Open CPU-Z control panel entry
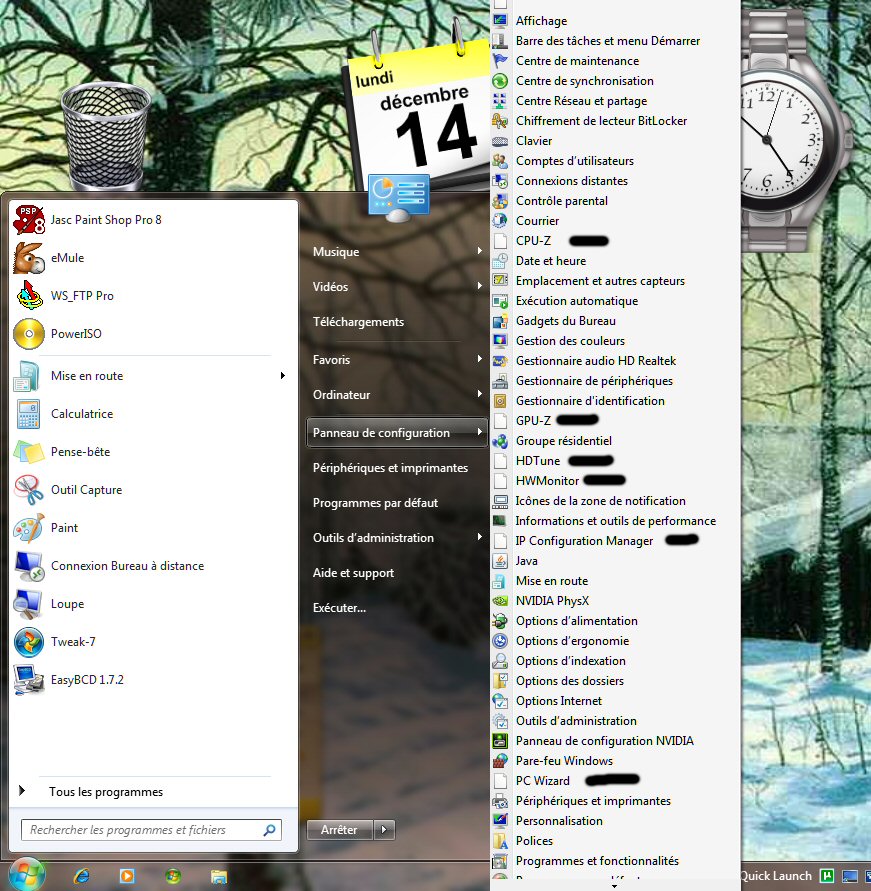 (534, 241)
